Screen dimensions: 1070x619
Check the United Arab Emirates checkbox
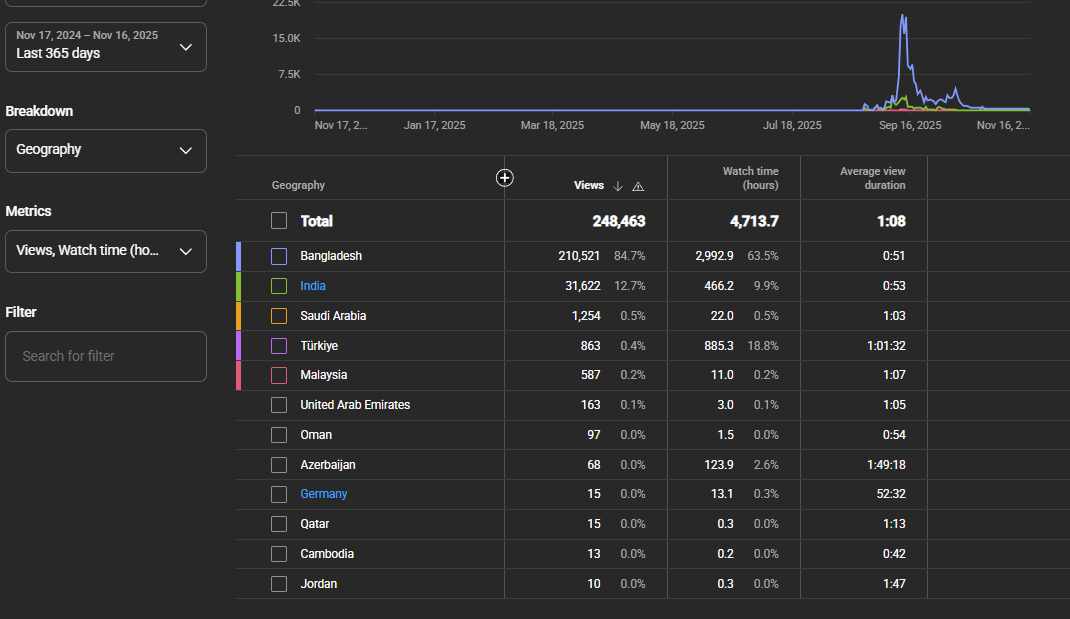click(279, 405)
